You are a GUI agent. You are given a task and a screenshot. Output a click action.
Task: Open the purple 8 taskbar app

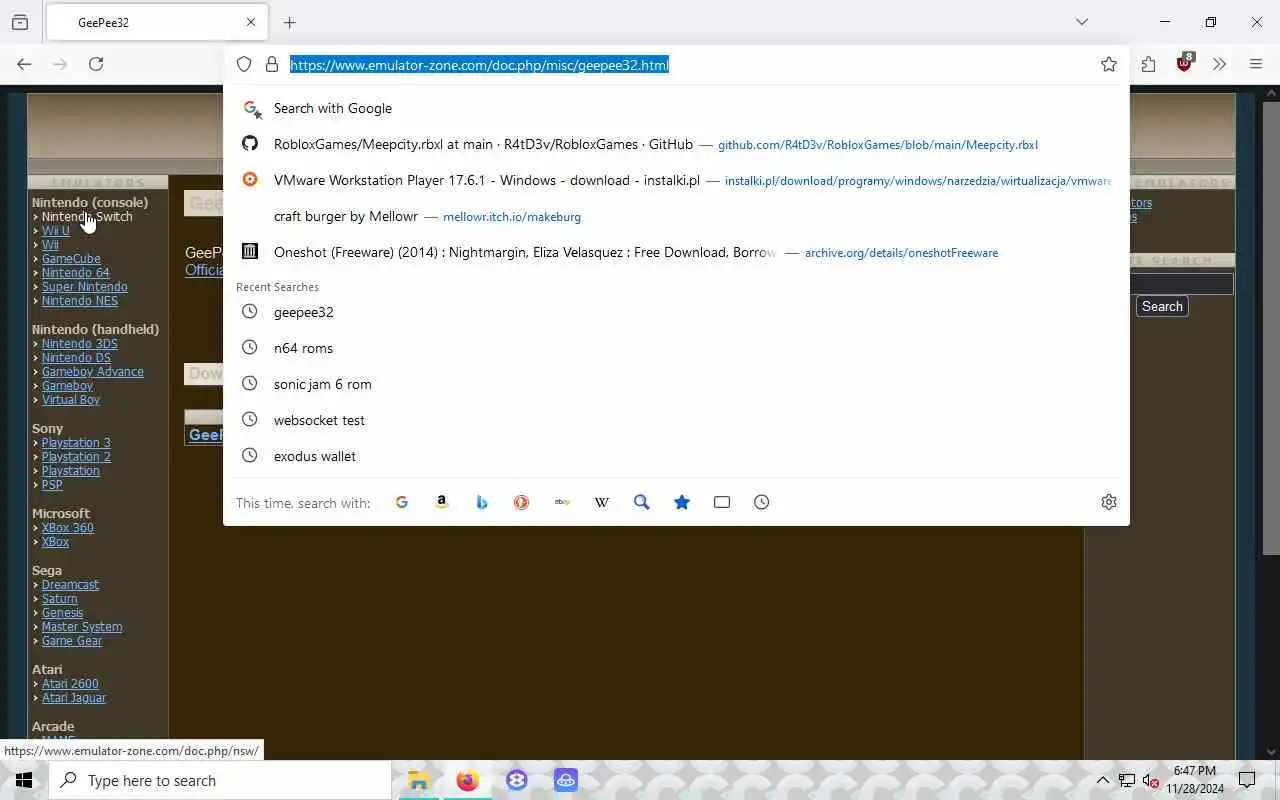click(x=516, y=780)
